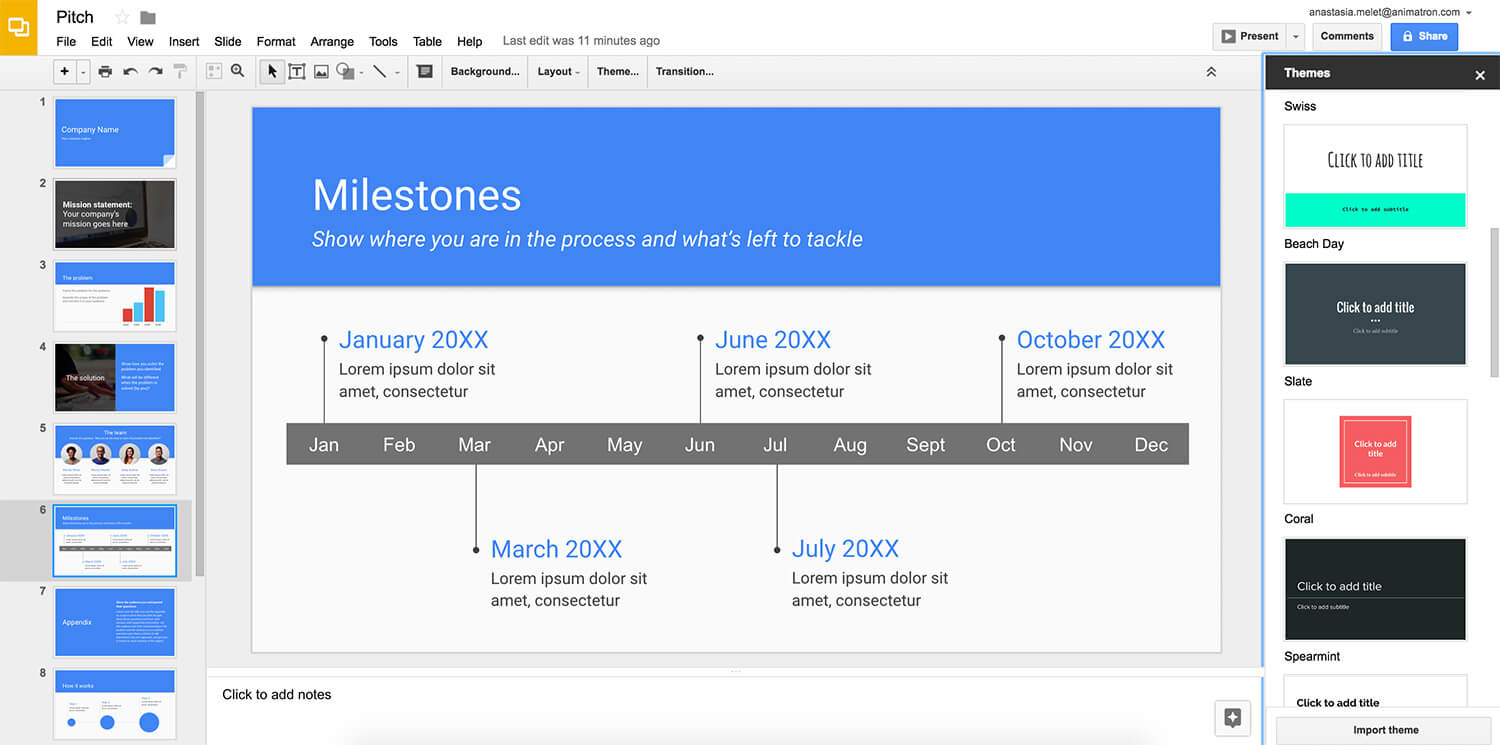Open the Present options dropdown arrow
Image resolution: width=1500 pixels, height=745 pixels.
1296,36
